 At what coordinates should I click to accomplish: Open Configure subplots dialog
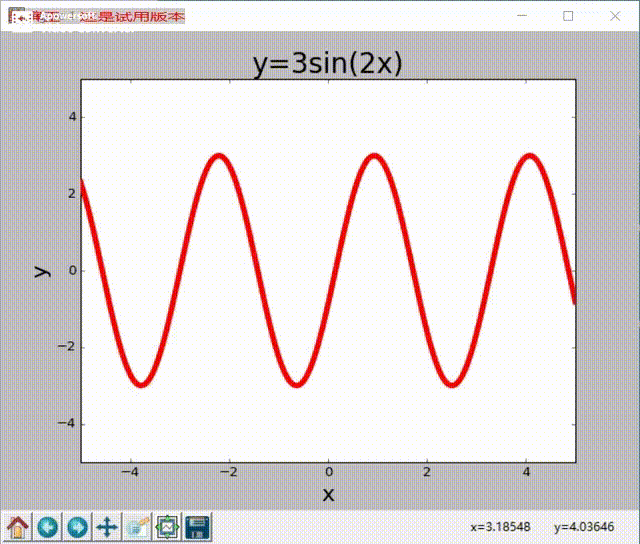(x=167, y=526)
